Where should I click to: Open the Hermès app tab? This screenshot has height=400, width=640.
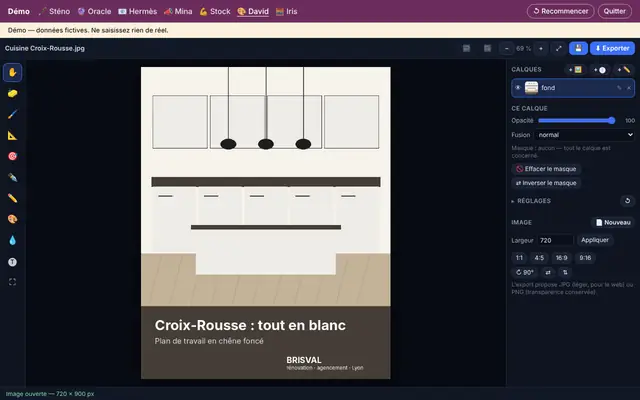tap(138, 11)
